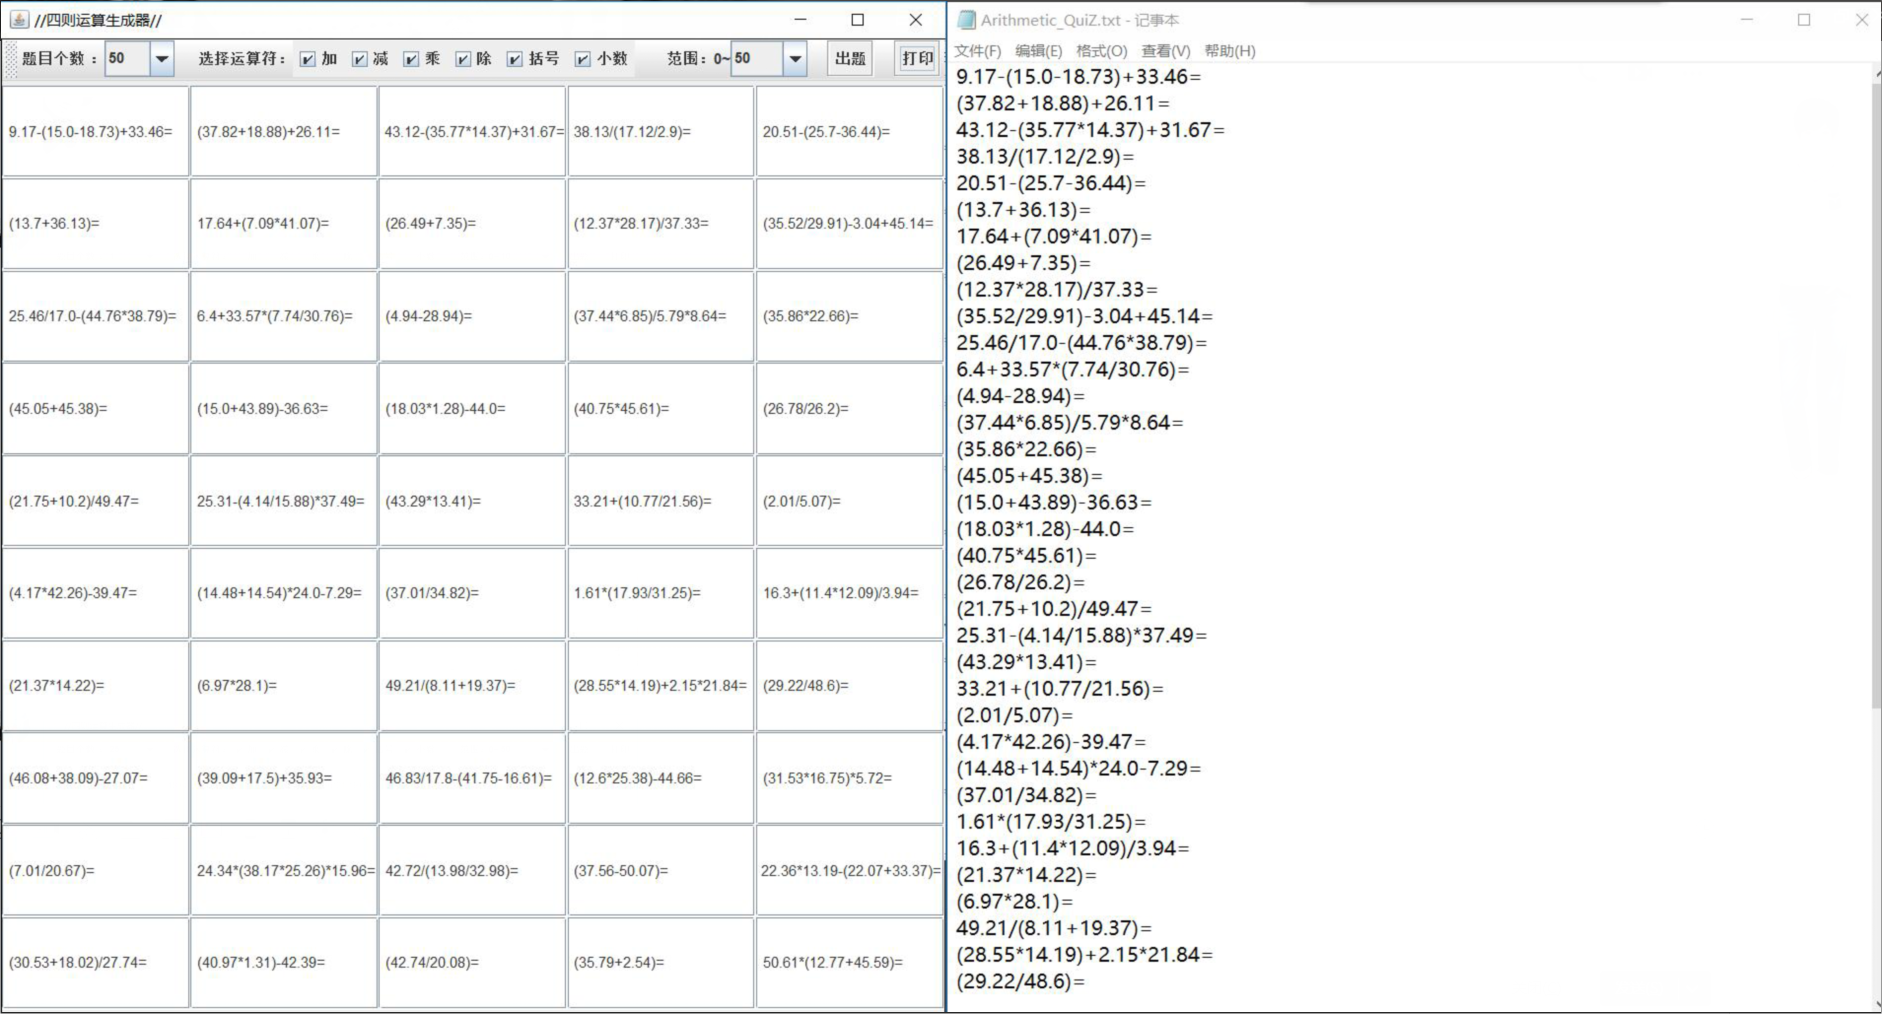Select grid cell (35.52/29.91)-3.04+45.14=

(x=849, y=223)
